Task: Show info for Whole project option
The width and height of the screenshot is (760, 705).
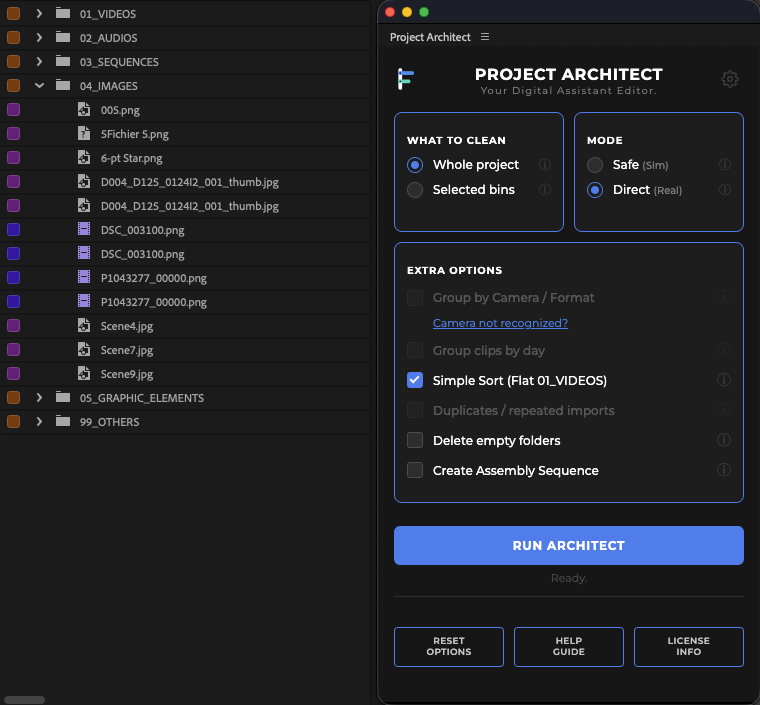Action: coord(545,165)
